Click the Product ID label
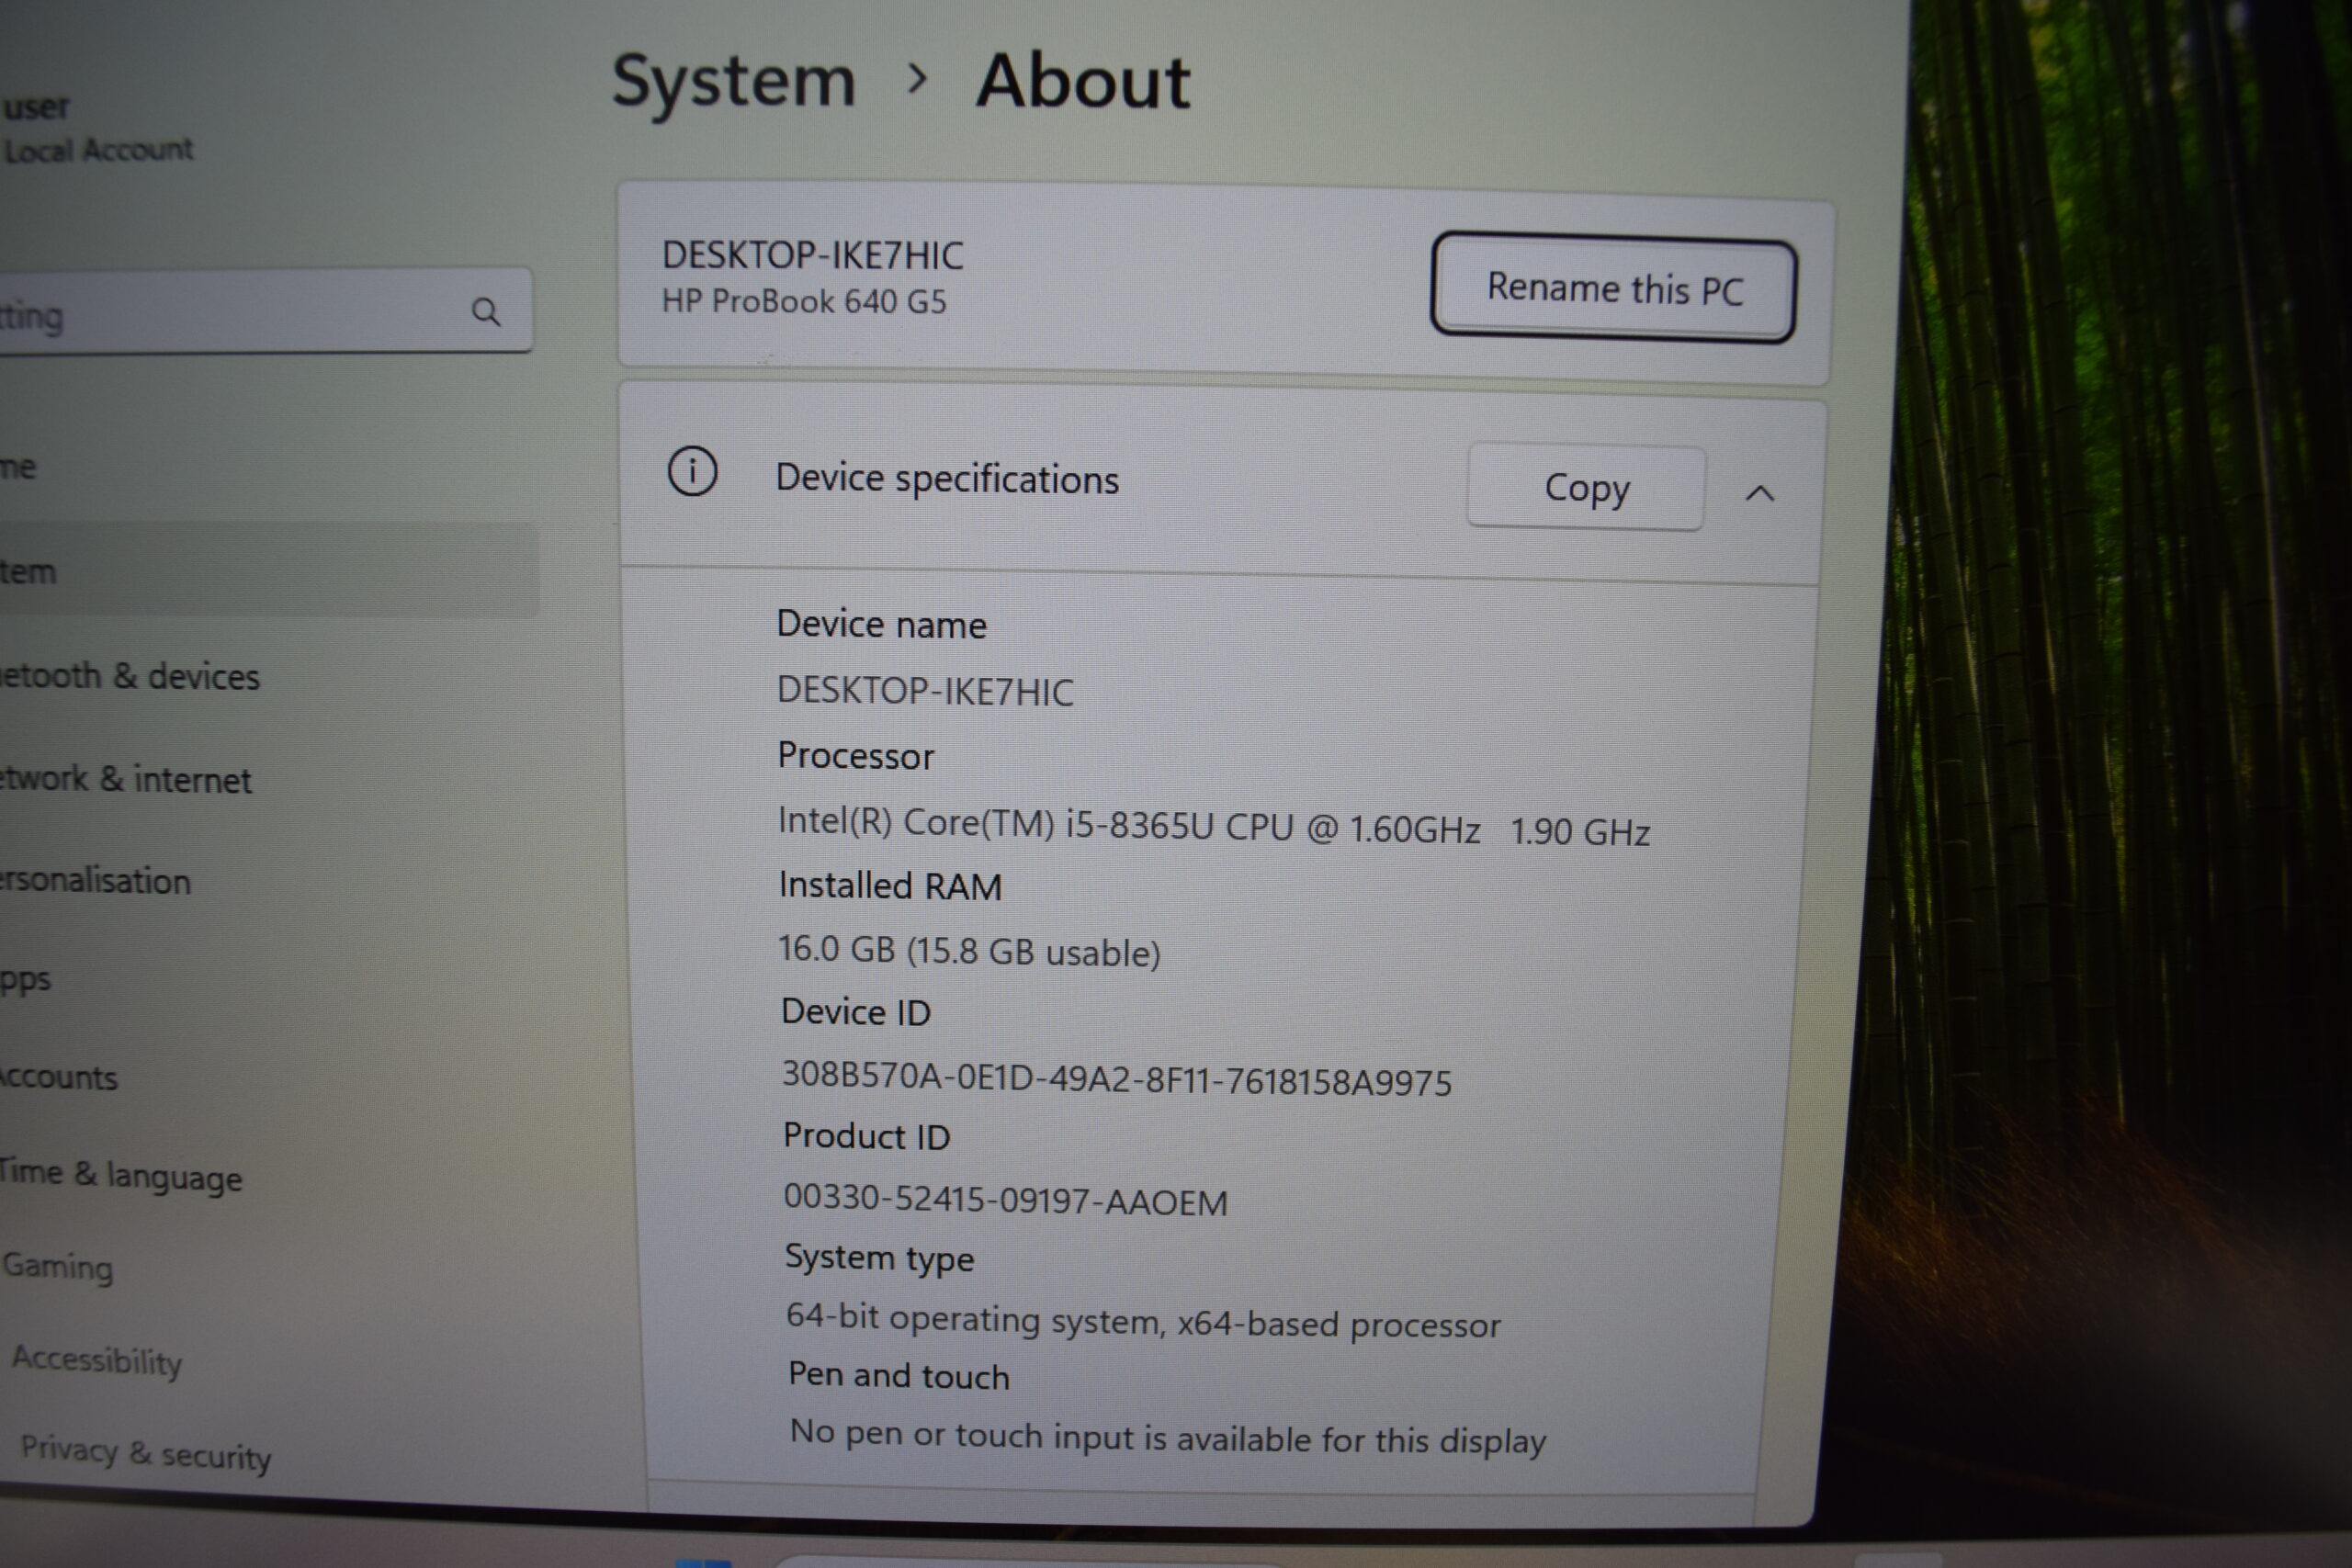This screenshot has height=1568, width=2352. (866, 1136)
